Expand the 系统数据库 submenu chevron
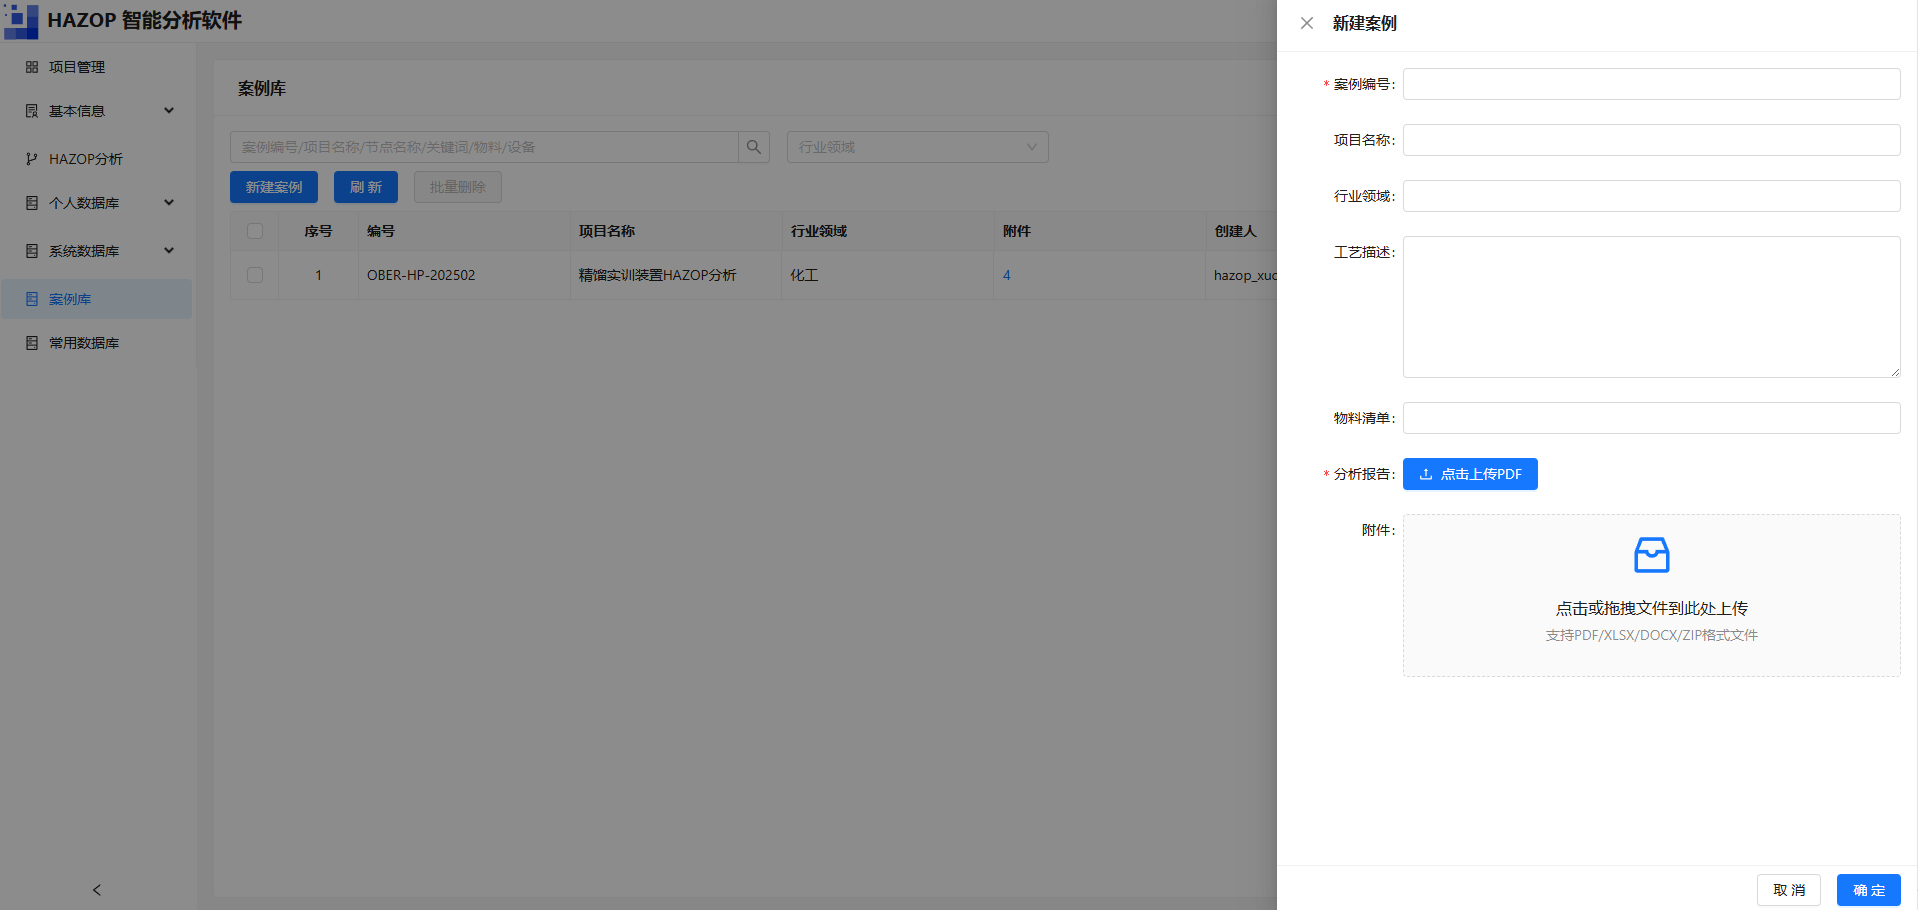Viewport: 1918px width, 910px height. pyautogui.click(x=169, y=251)
